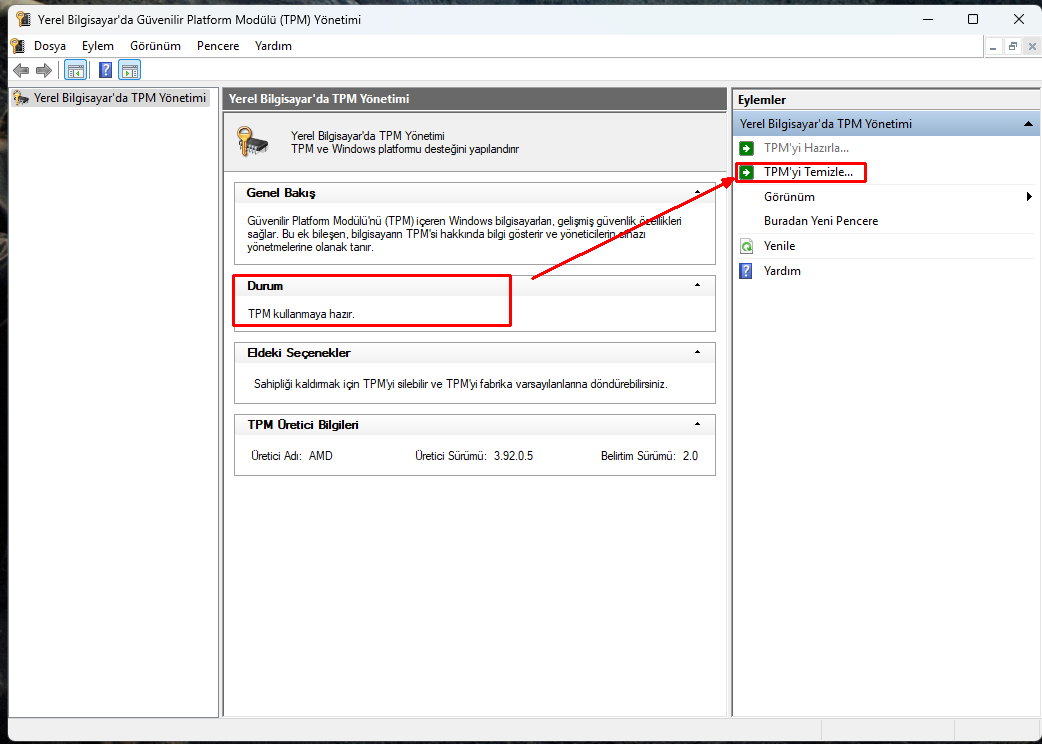Viewport: 1042px width, 744px height.
Task: Collapse the Eldeki Seçenekler section
Action: coord(697,352)
